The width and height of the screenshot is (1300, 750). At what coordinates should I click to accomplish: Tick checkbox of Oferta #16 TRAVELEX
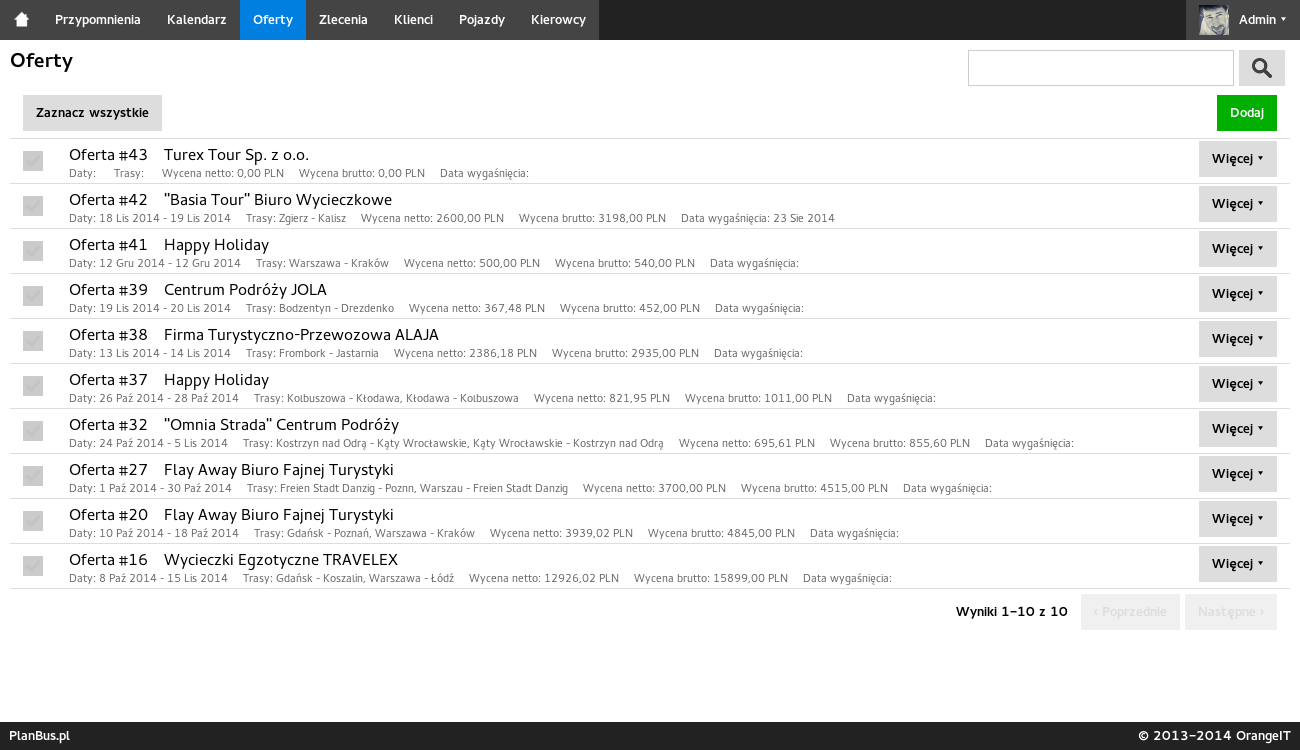pyautogui.click(x=33, y=566)
